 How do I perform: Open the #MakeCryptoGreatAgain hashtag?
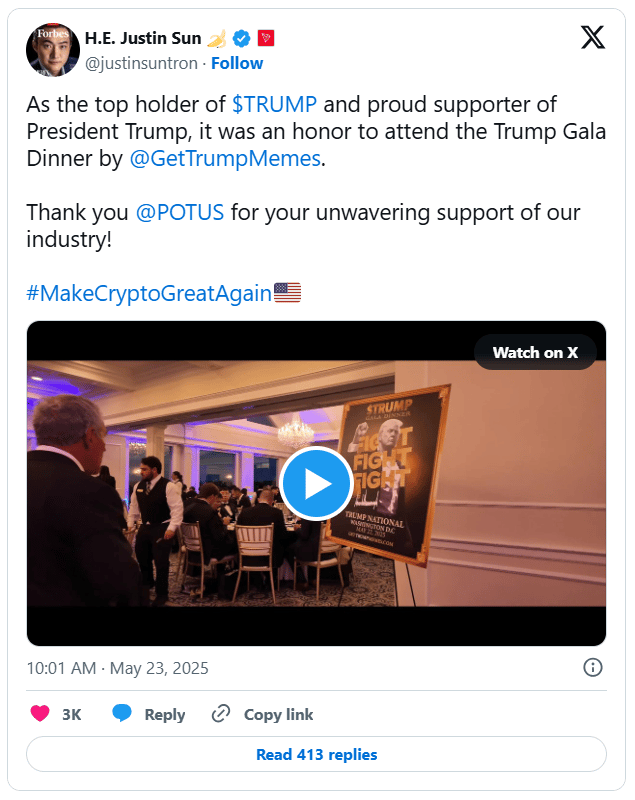click(149, 293)
